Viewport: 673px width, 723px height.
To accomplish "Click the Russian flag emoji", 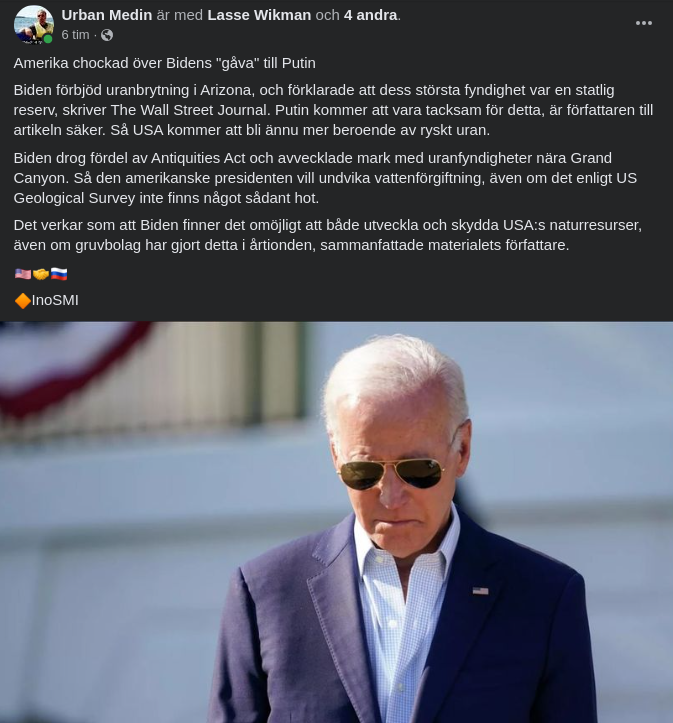I will tap(59, 274).
